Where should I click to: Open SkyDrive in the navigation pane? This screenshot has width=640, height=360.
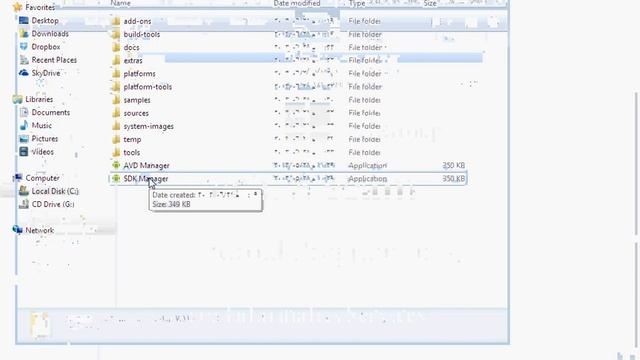(x=46, y=73)
